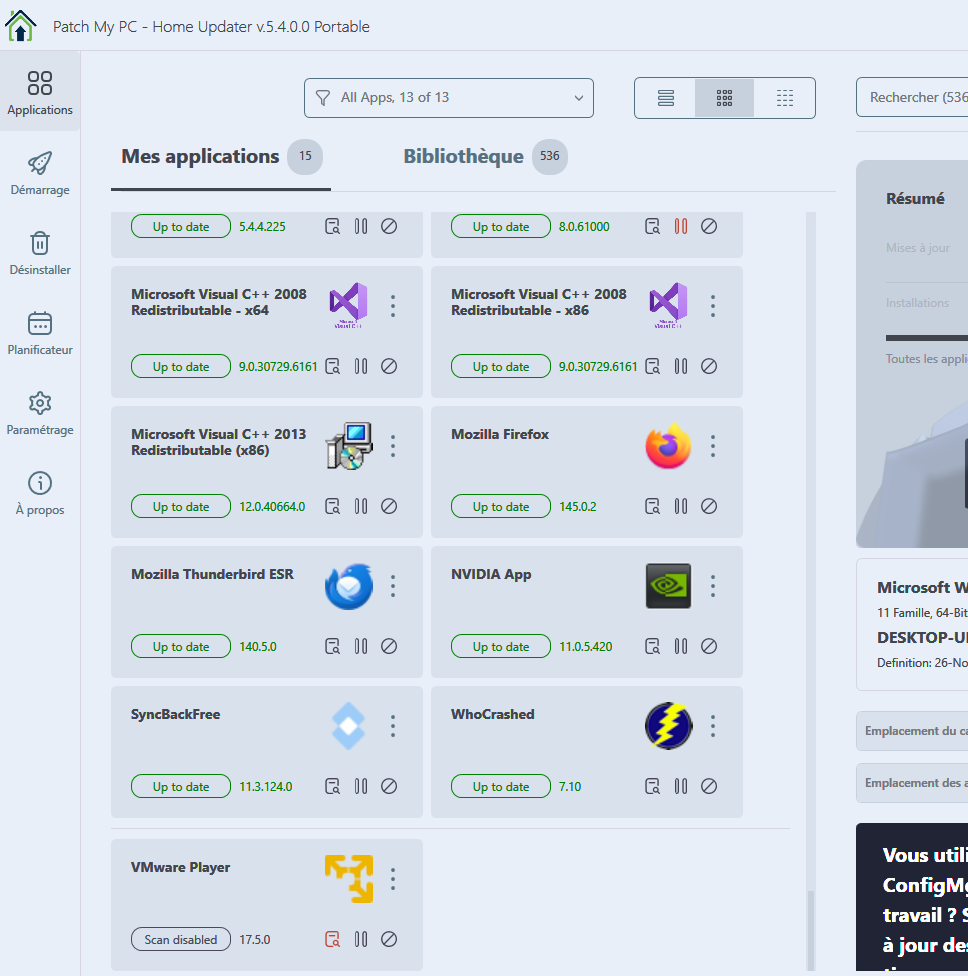This screenshot has width=968, height=976.
Task: Toggle scan for SyncBackFree
Action: coord(332,787)
